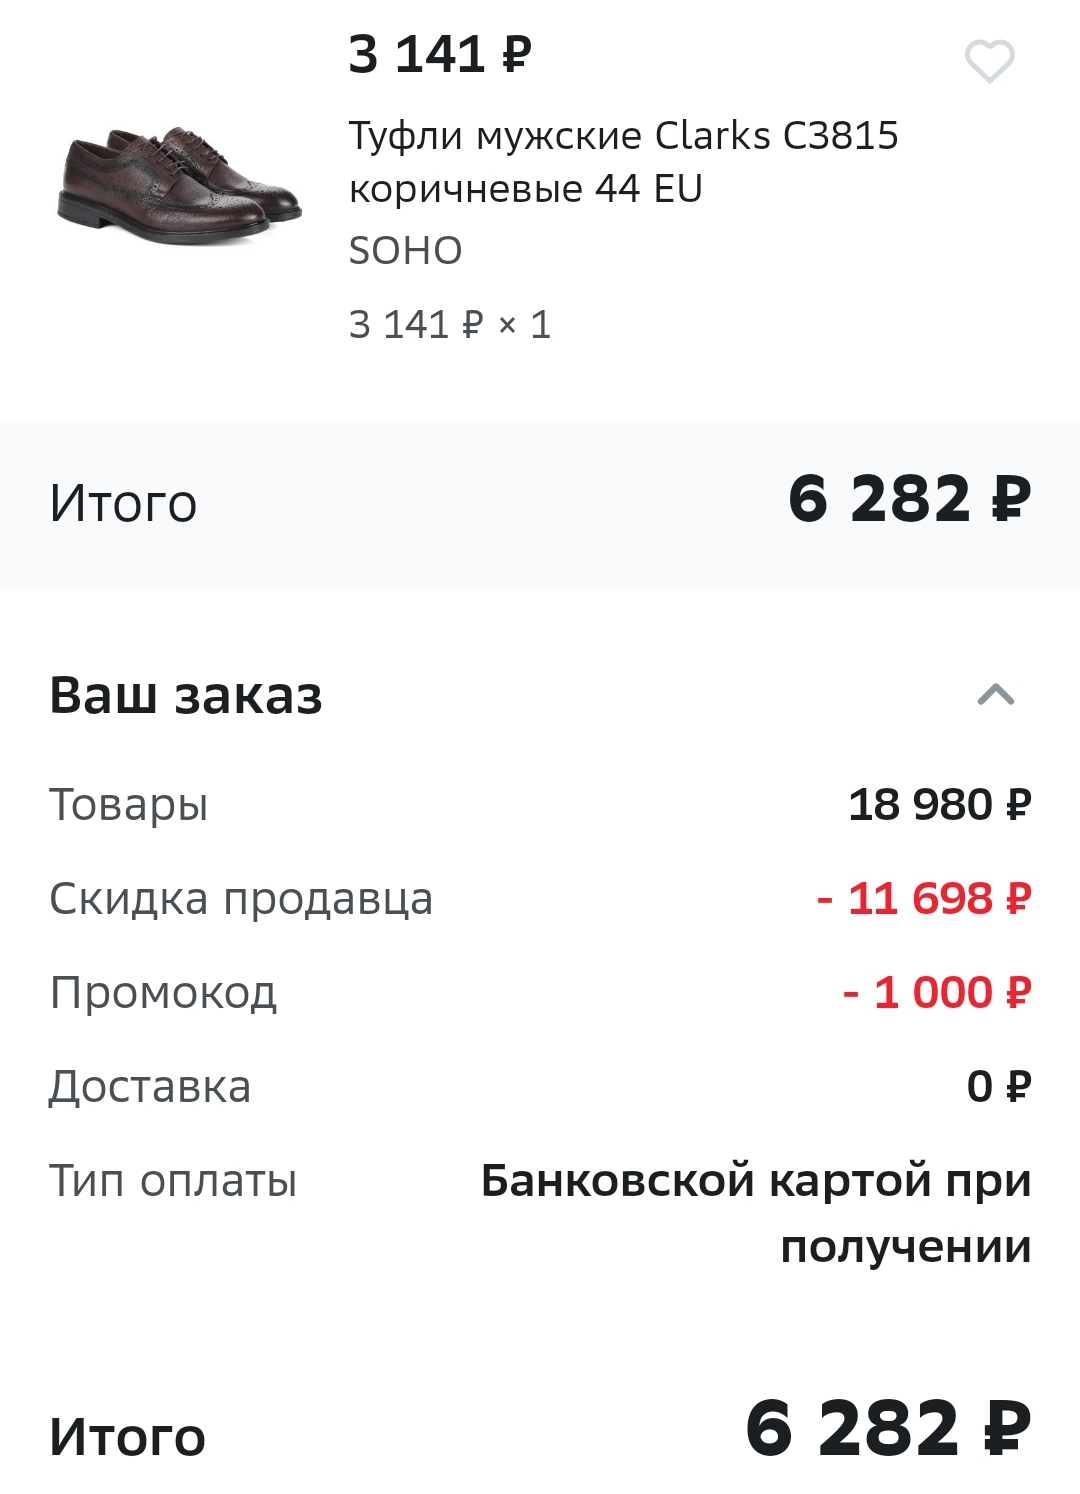Tap the Скидка продавца discount value
The height and width of the screenshot is (1494, 1080).
pos(923,898)
